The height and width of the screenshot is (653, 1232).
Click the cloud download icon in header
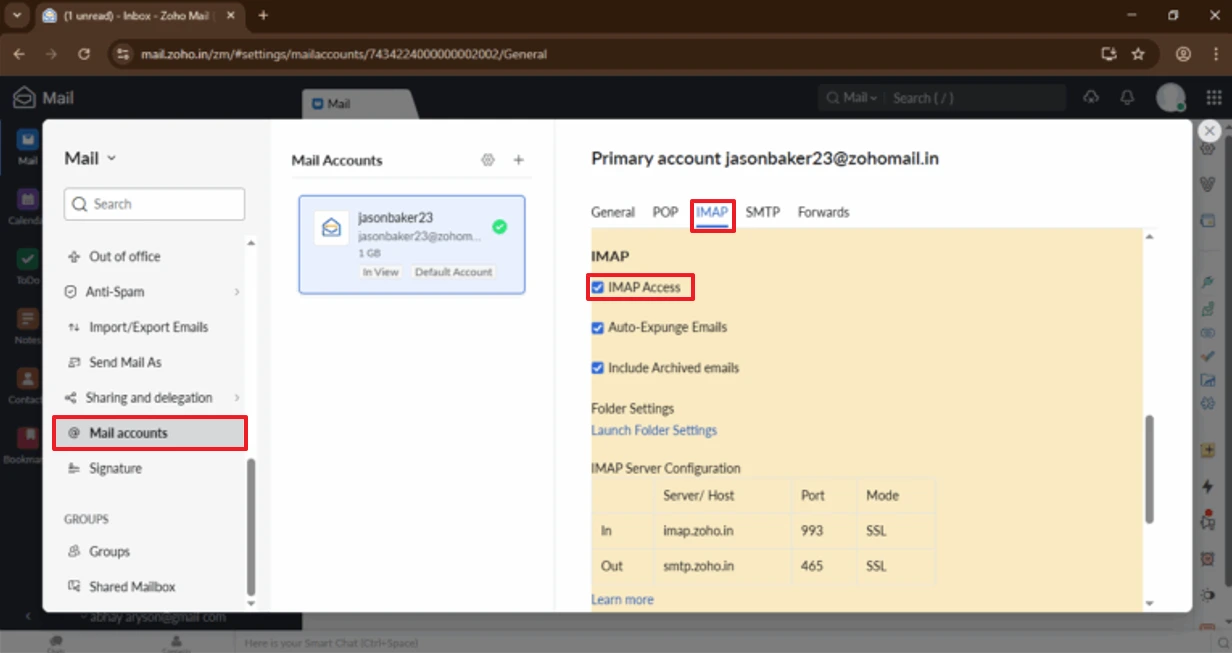tap(1090, 97)
